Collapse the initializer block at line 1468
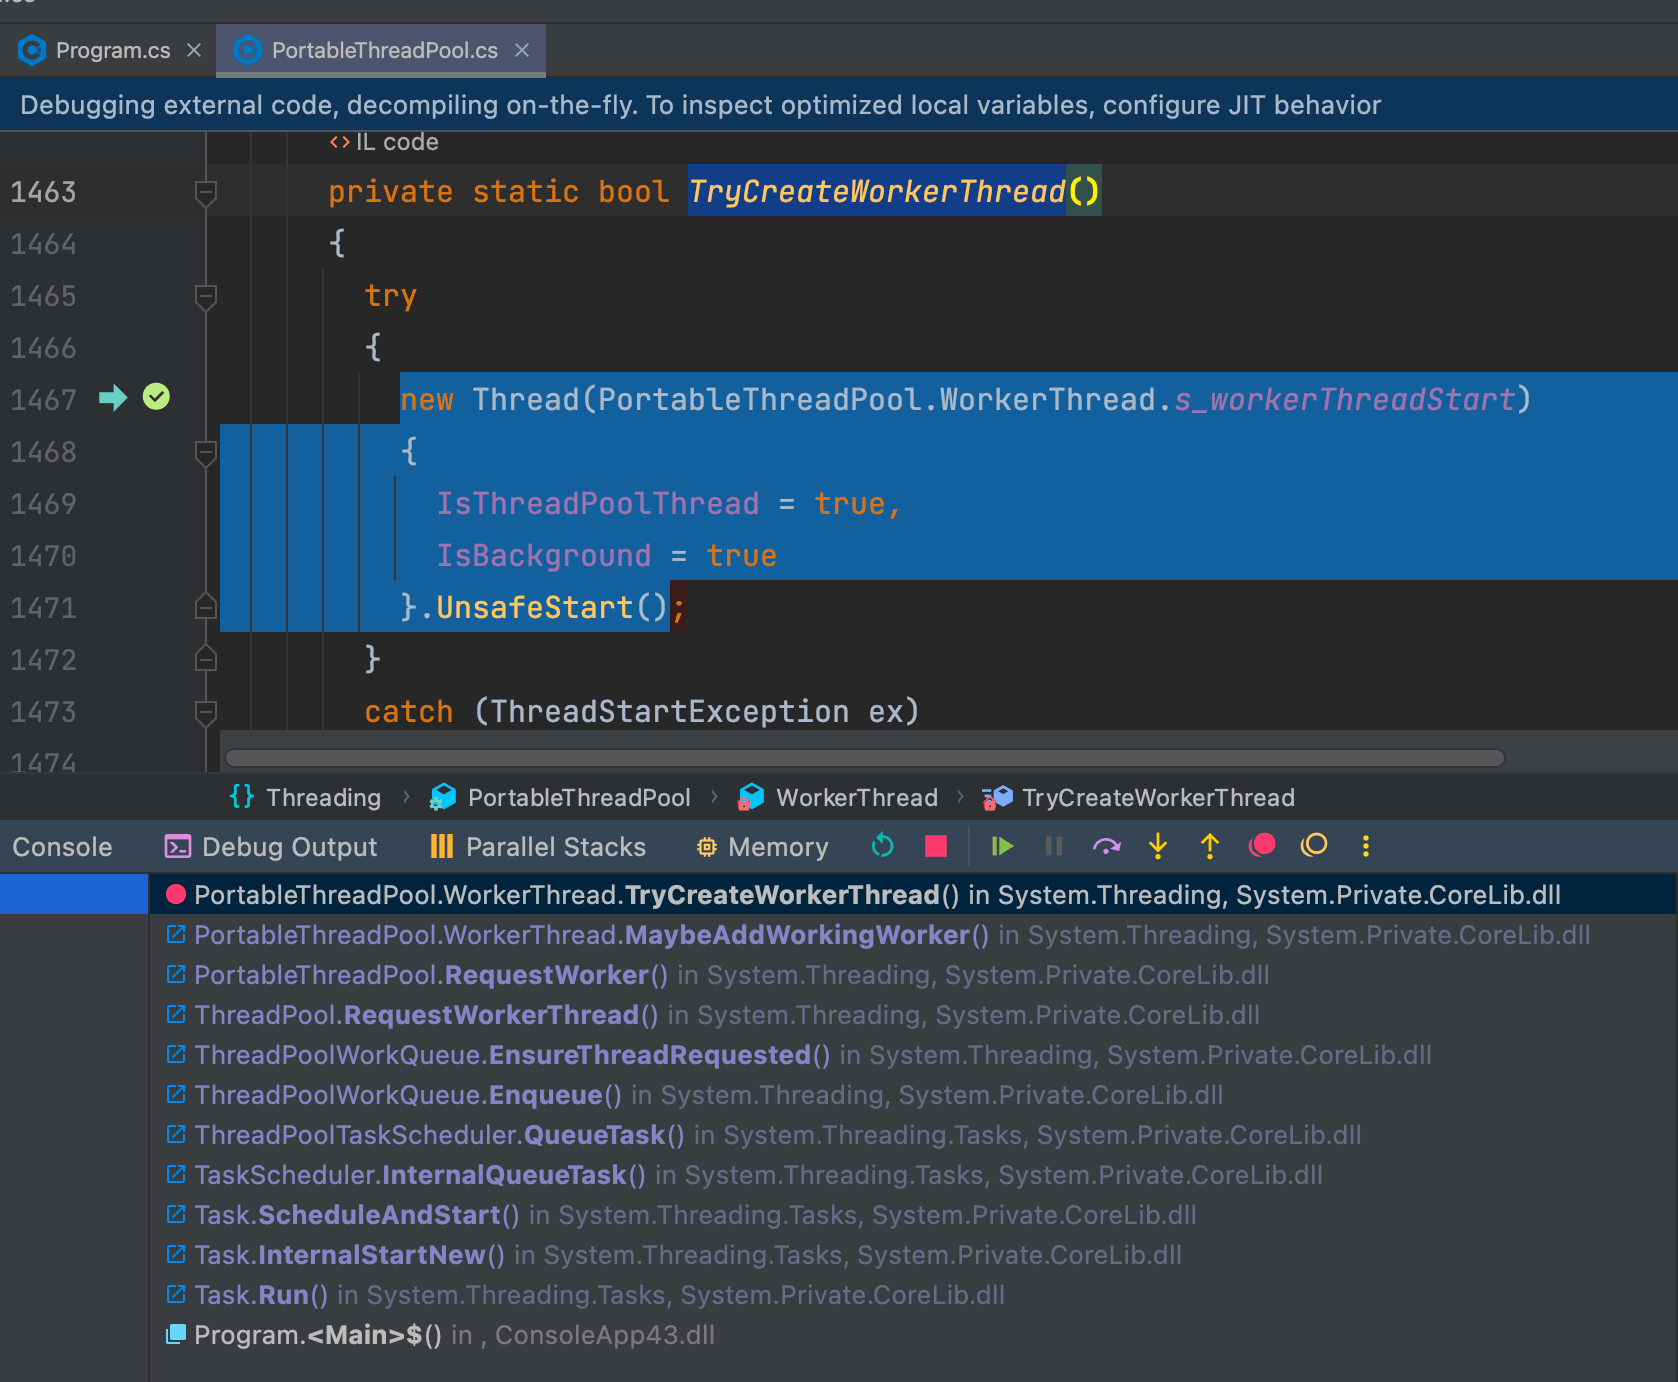Viewport: 1678px width, 1382px height. tap(206, 452)
